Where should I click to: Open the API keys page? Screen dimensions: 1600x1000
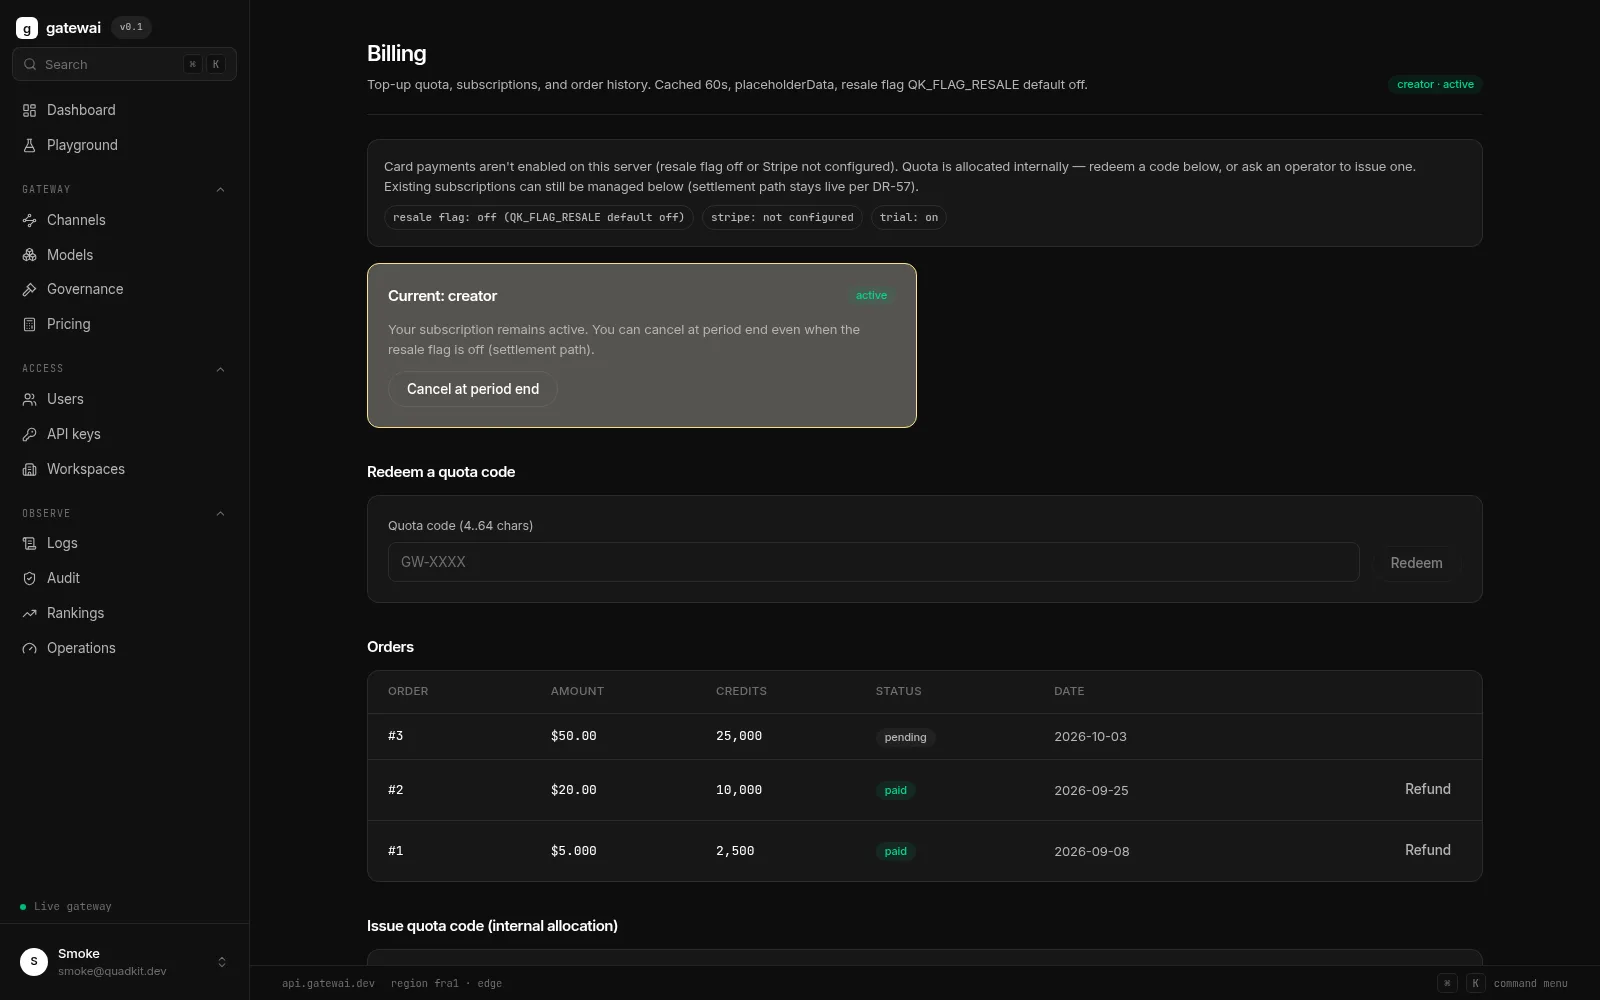(124, 434)
